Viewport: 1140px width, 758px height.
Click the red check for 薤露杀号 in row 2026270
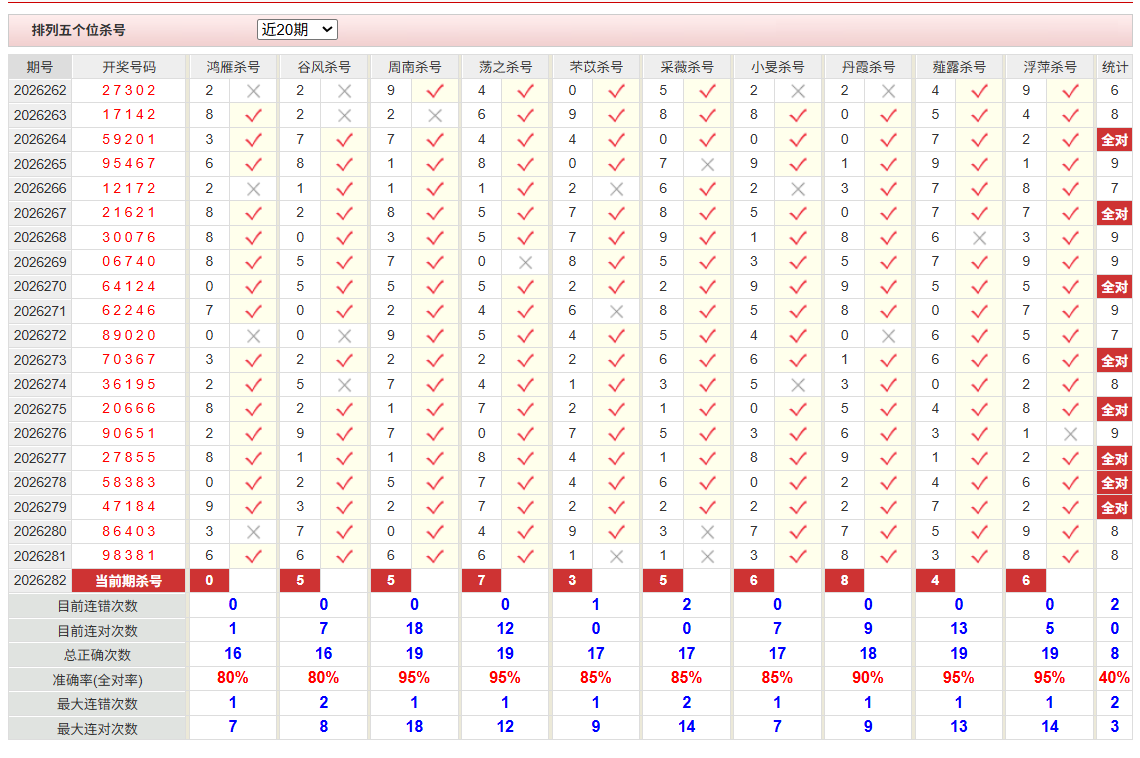click(x=979, y=287)
